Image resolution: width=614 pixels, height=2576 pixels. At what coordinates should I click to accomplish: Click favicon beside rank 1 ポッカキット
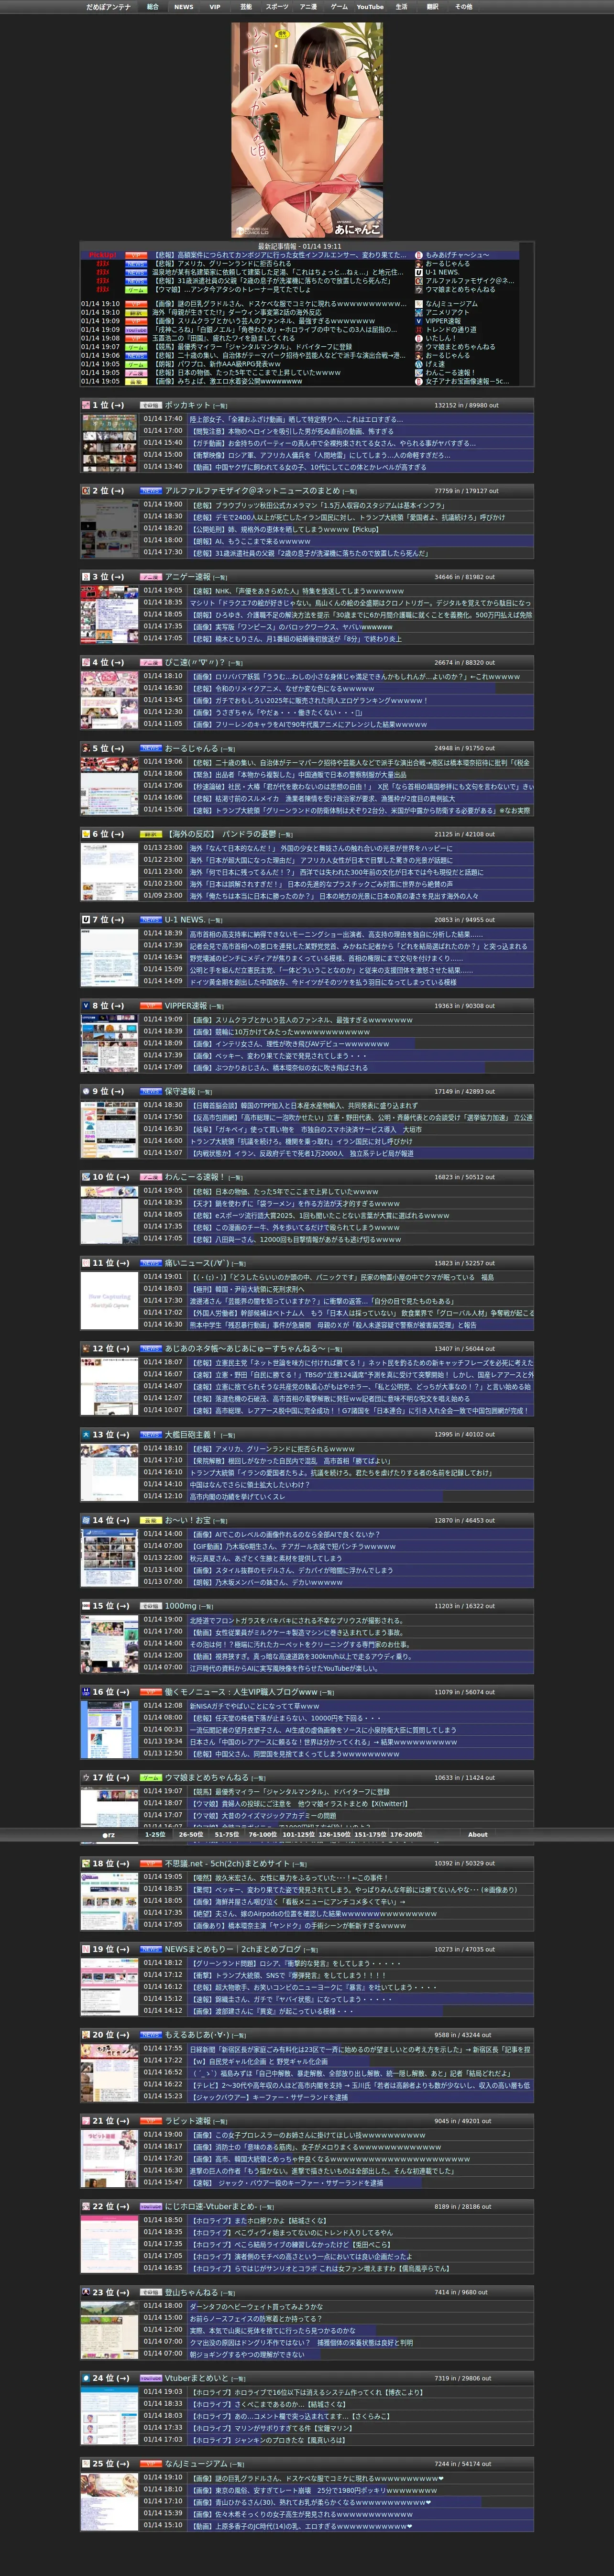click(x=86, y=405)
